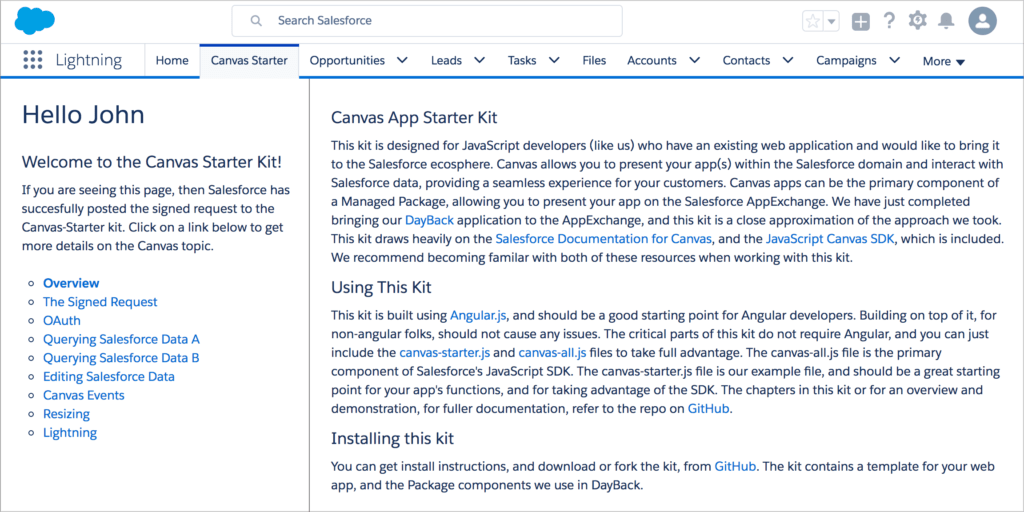Click the global actions plus icon
The height and width of the screenshot is (512, 1024).
point(861,22)
